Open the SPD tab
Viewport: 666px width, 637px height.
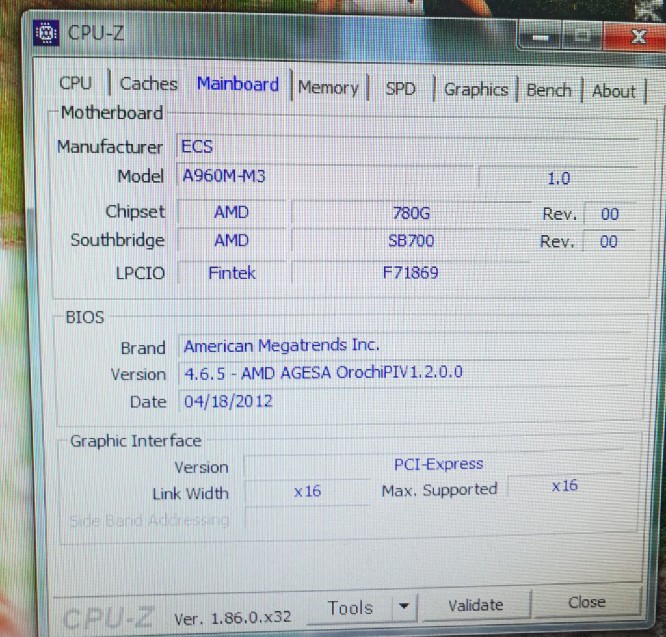coord(400,89)
